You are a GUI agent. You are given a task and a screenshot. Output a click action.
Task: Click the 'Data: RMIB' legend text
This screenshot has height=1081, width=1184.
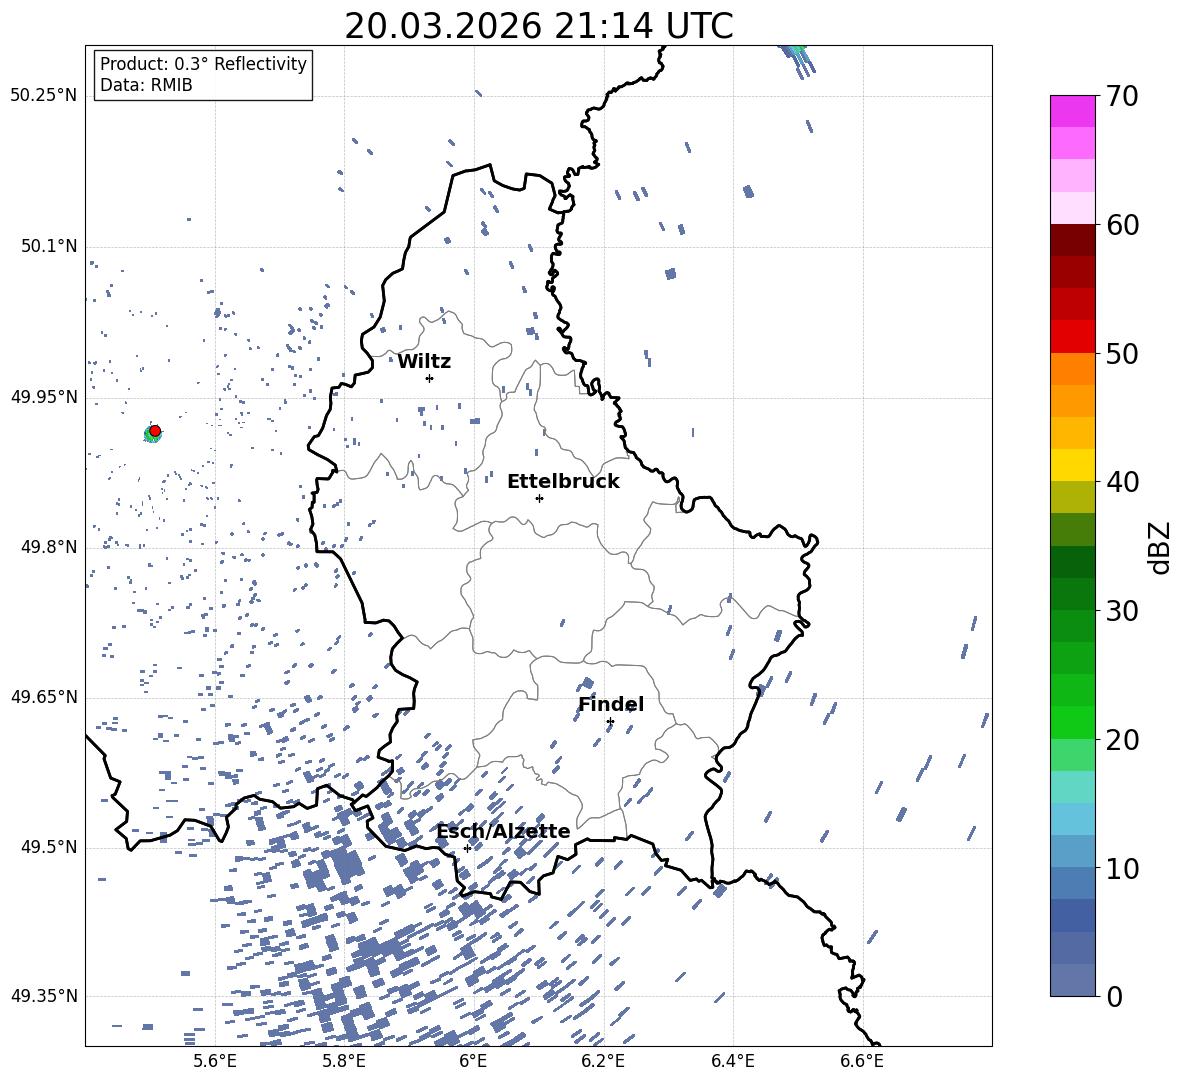point(146,85)
